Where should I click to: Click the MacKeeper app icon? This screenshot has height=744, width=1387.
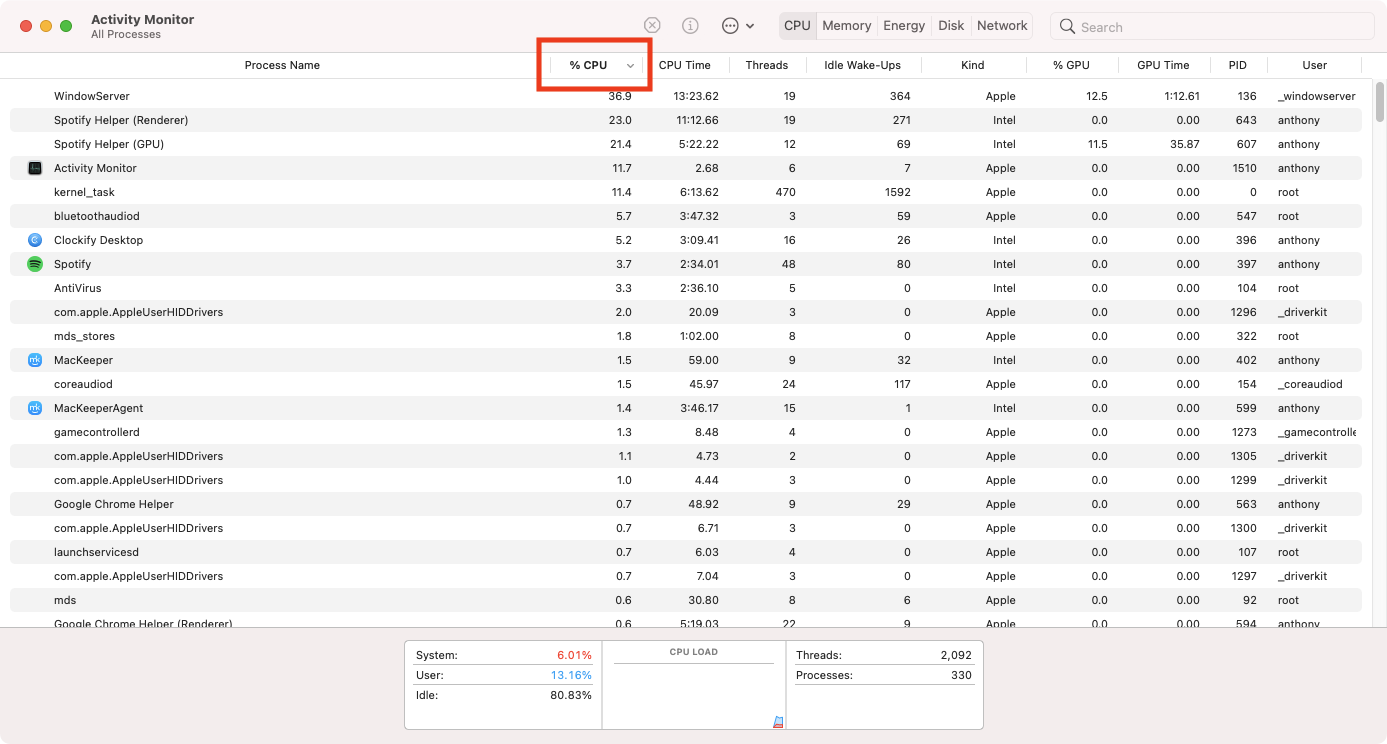click(35, 360)
